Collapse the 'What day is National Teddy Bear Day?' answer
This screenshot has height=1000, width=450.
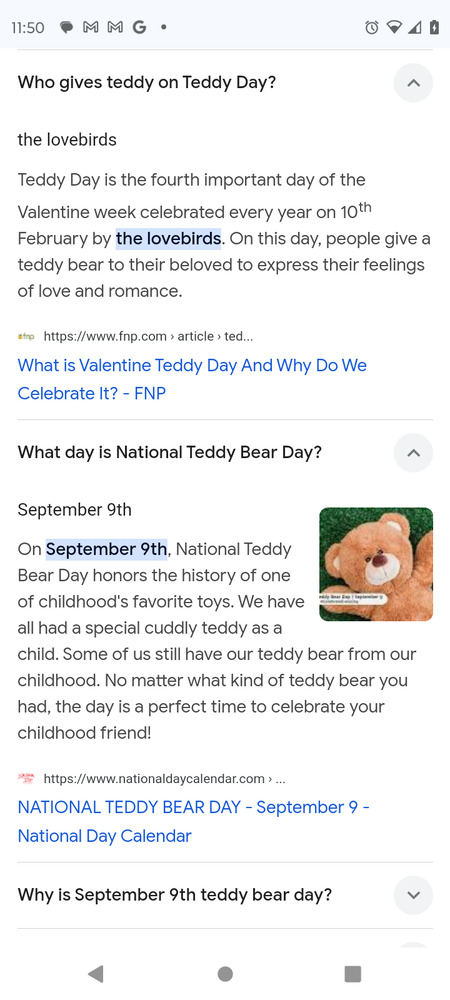click(413, 453)
